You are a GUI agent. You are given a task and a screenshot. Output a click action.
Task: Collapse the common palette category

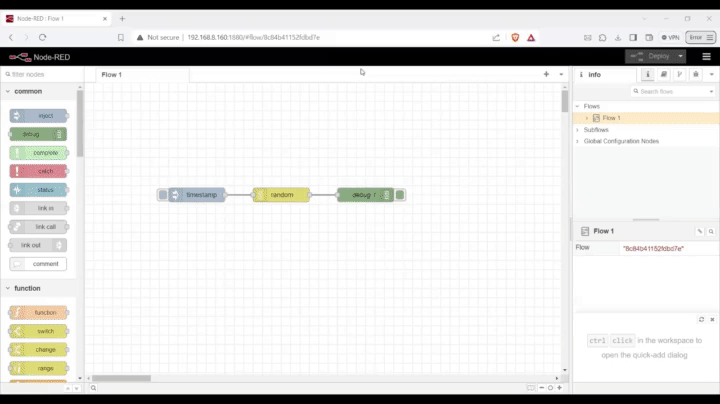pos(8,91)
